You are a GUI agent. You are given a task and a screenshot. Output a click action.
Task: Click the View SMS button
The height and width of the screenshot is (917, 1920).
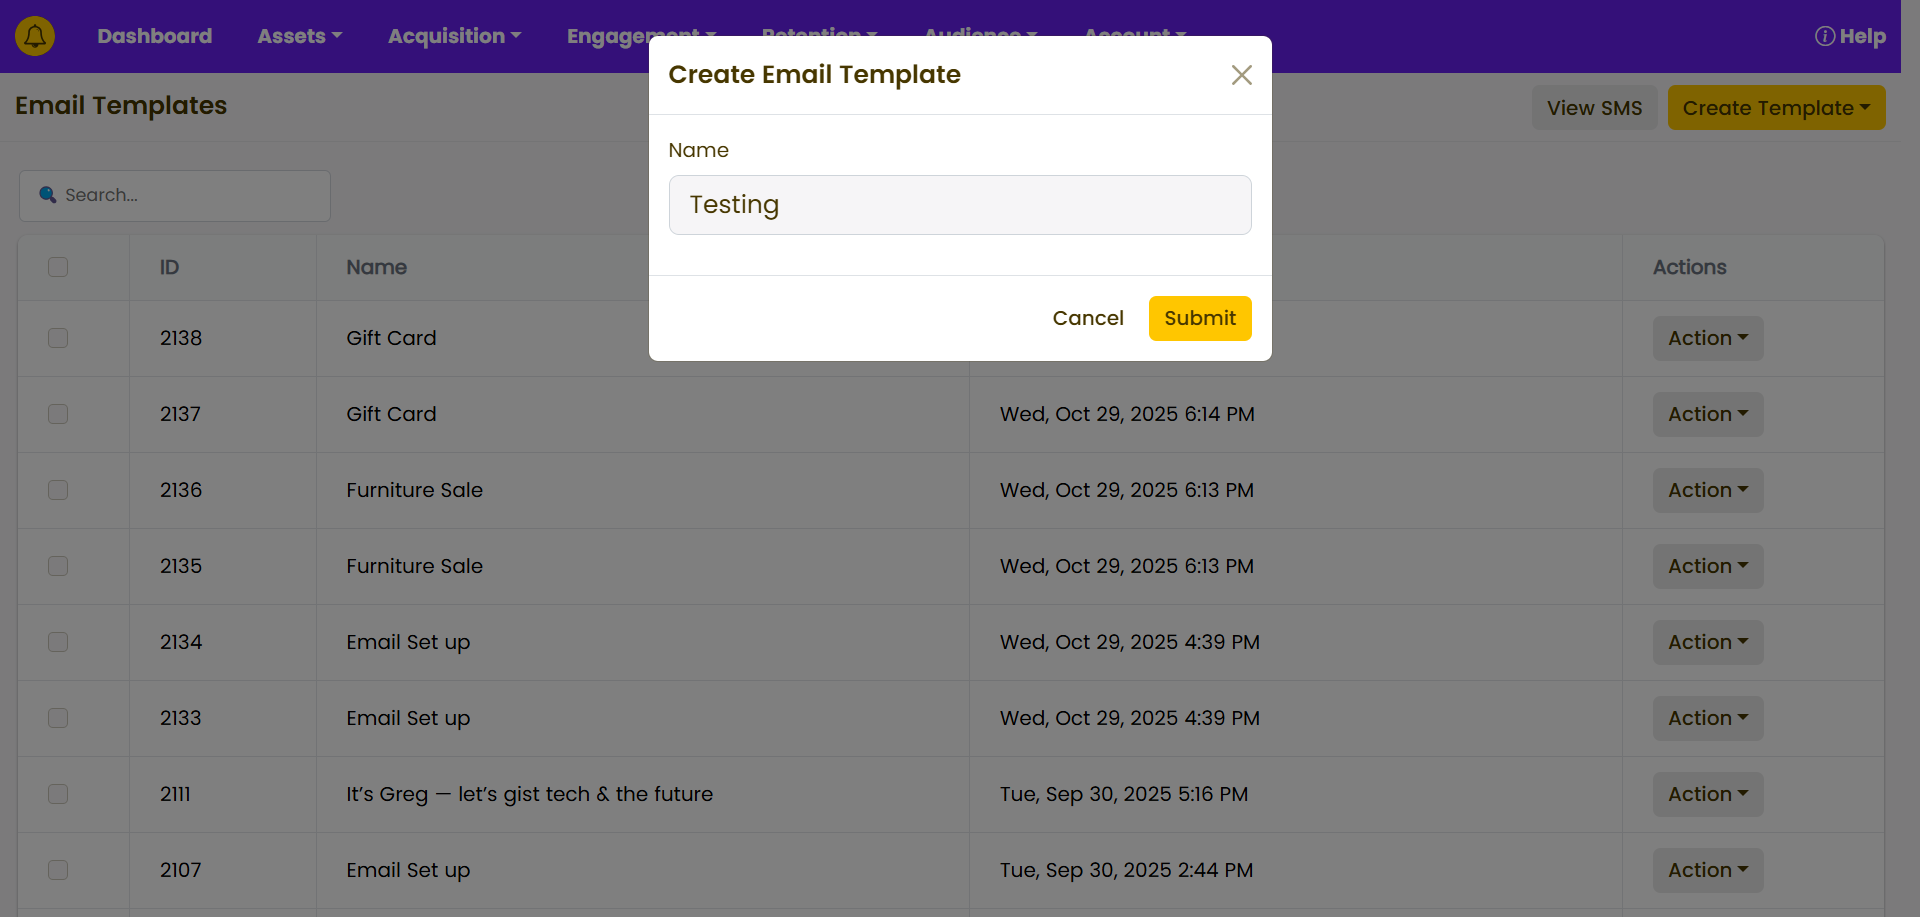pos(1594,108)
